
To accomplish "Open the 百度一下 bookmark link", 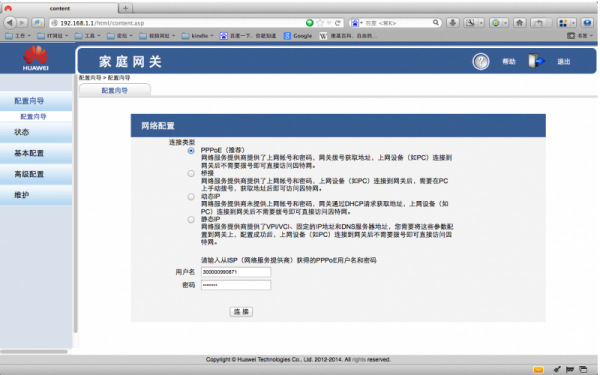I will (248, 36).
